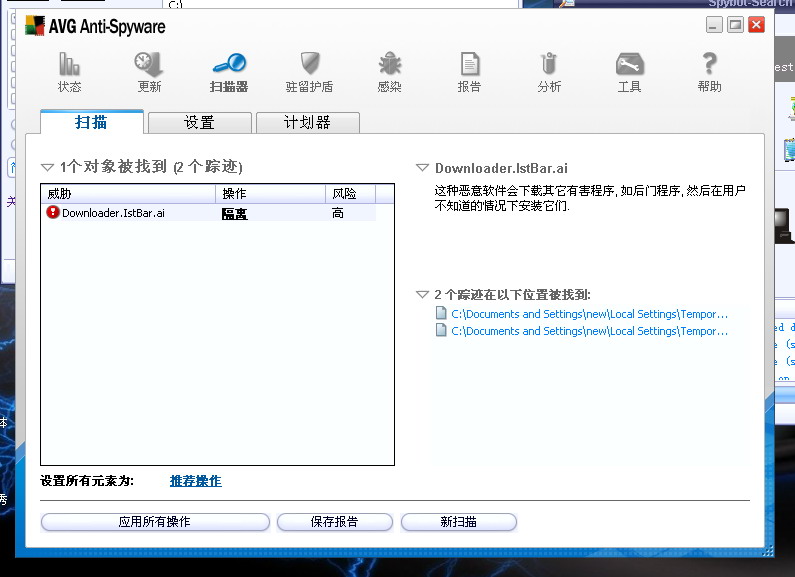Open the second C:\Documents and Settings trace link

589,331
